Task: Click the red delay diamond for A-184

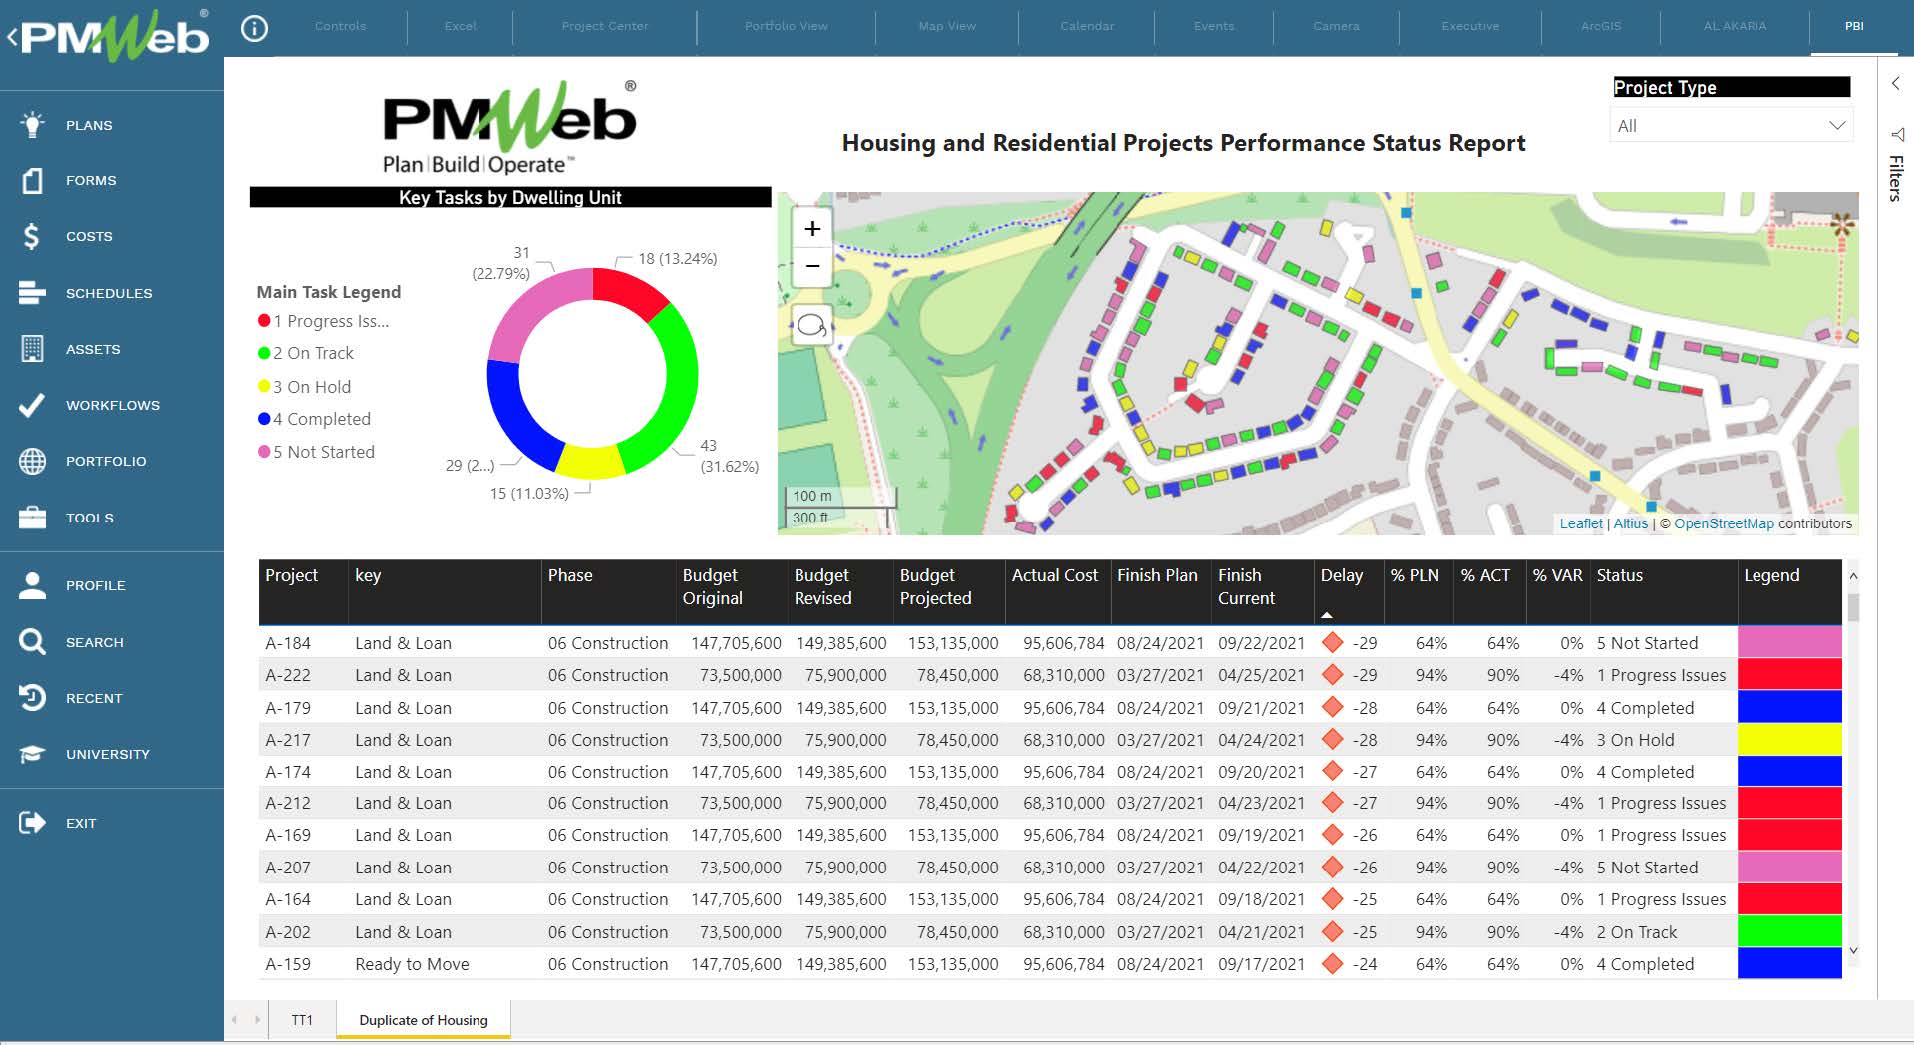Action: click(1332, 643)
